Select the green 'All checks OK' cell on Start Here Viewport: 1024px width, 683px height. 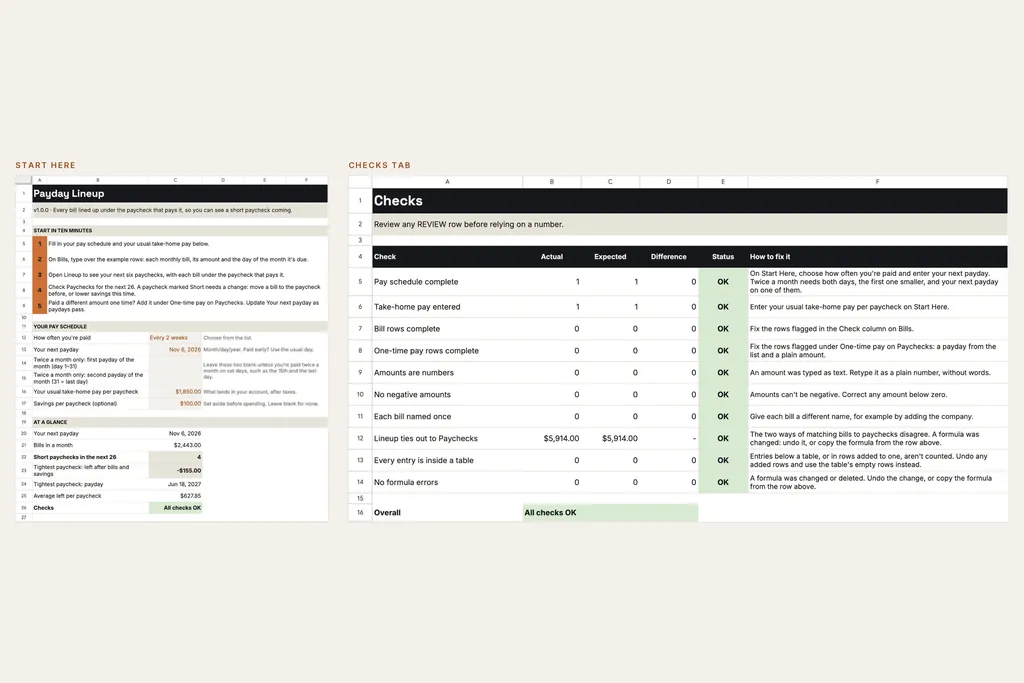175,507
